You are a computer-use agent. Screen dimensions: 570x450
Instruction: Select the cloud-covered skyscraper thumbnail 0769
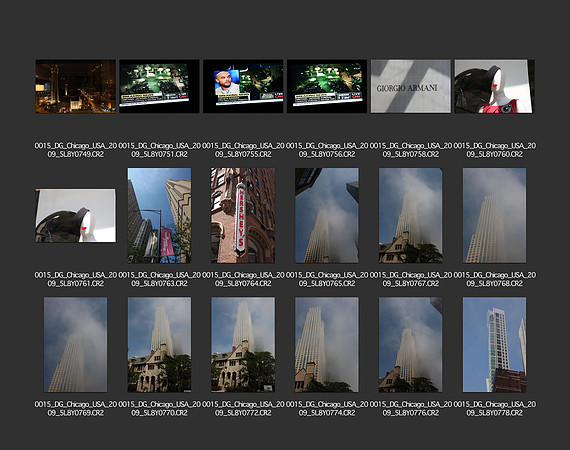pos(76,345)
